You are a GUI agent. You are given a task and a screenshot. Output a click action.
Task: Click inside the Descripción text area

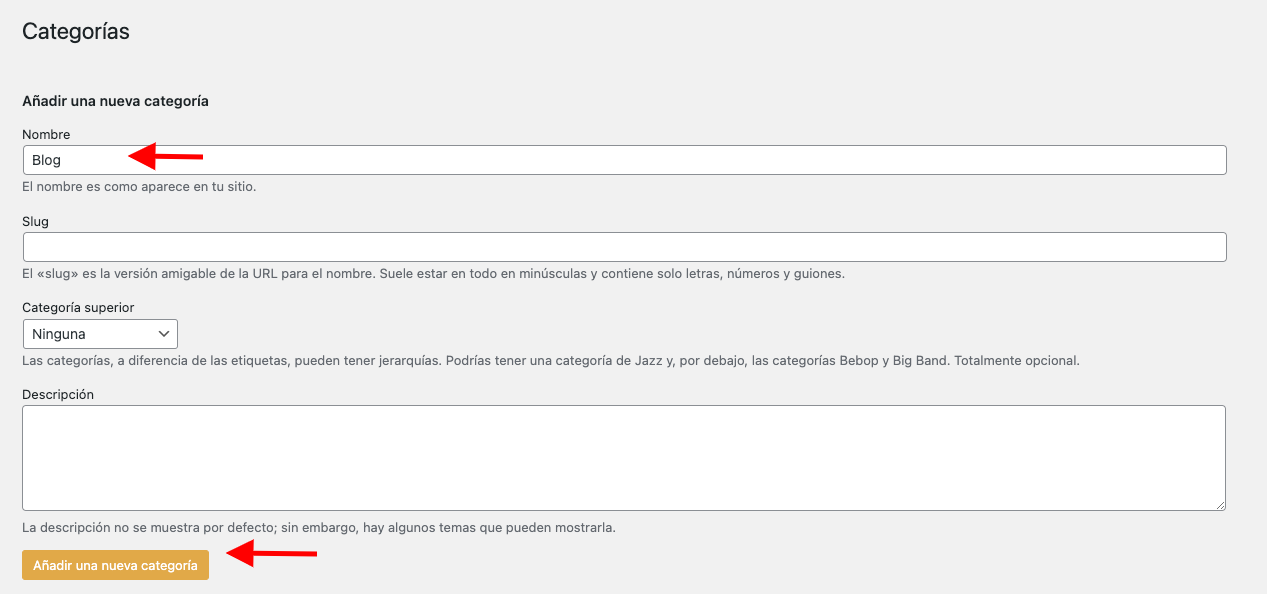[624, 458]
